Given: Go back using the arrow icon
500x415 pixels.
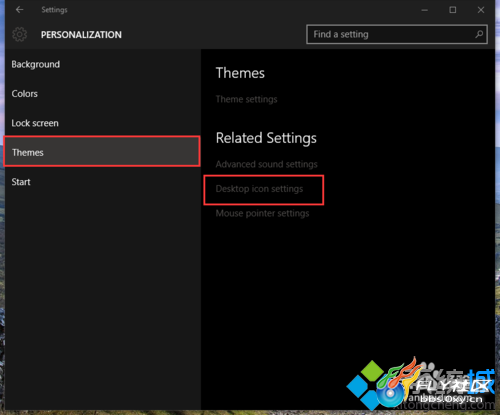Looking at the screenshot, I should point(19,10).
